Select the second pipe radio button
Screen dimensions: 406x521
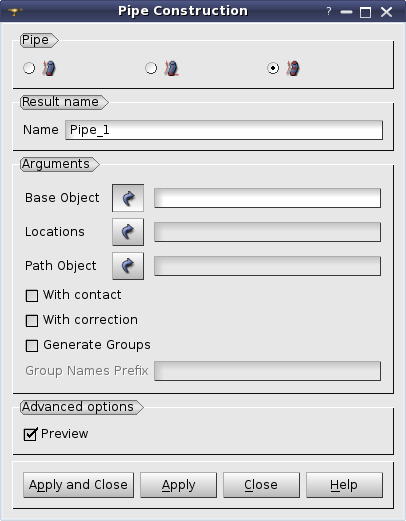151,68
